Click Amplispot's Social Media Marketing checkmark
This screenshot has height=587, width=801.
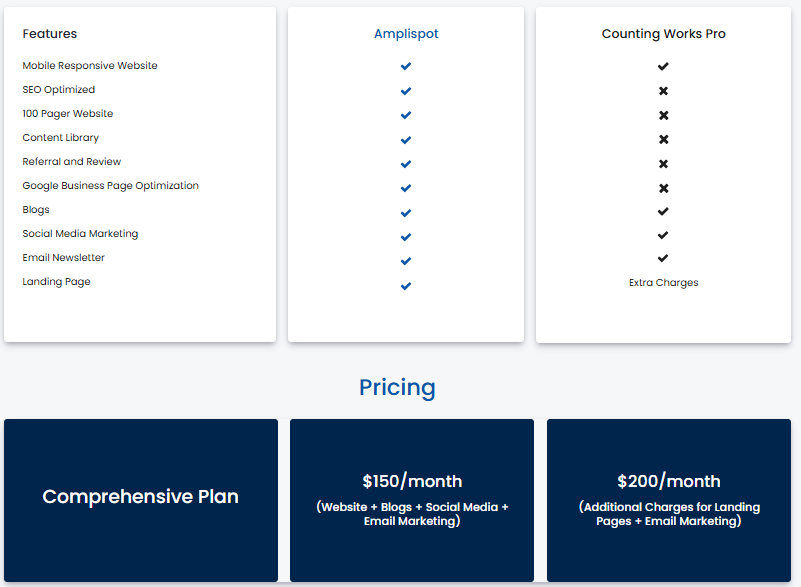[406, 237]
